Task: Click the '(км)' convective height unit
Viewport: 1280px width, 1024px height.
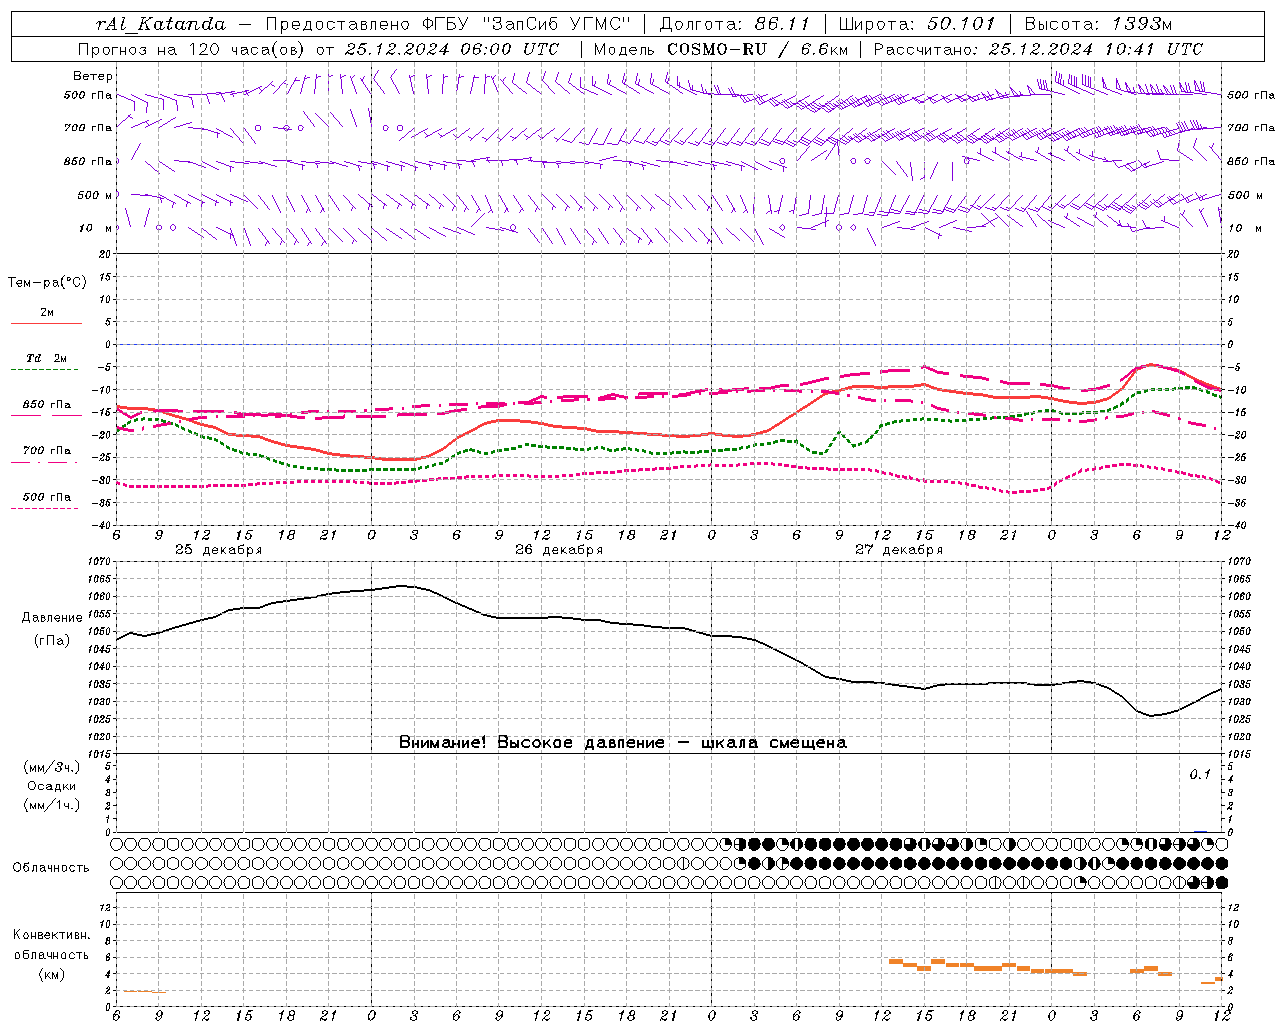Action: 52,974
